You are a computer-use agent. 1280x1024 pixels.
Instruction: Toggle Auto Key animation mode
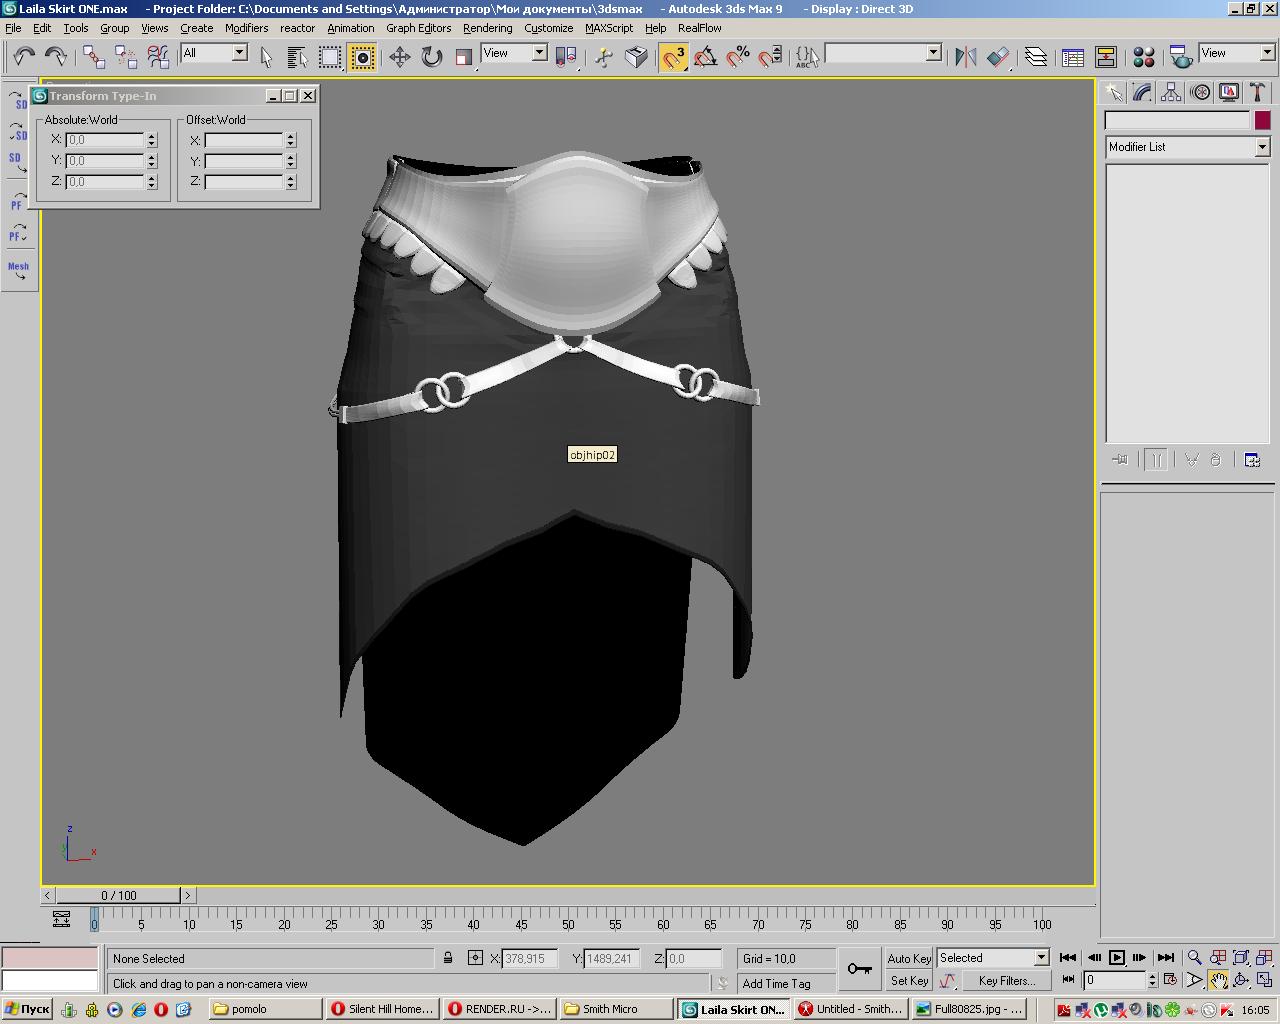click(x=909, y=958)
